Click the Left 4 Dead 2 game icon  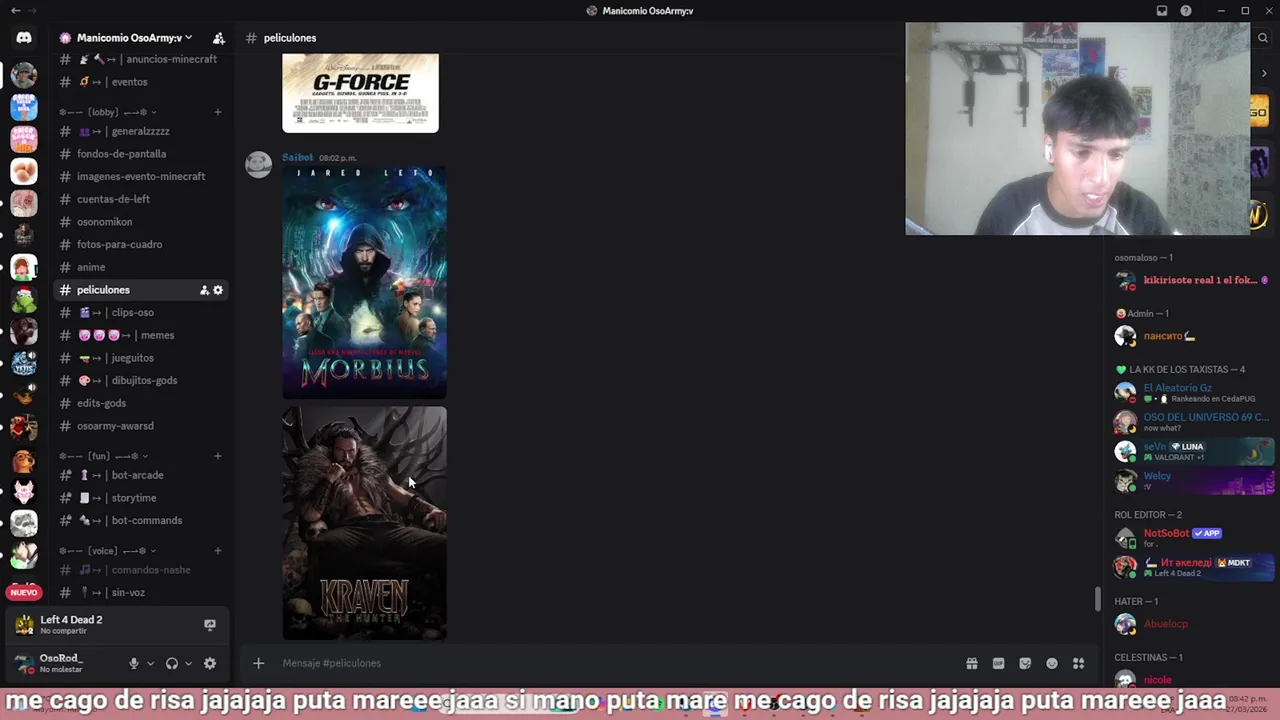click(x=24, y=625)
